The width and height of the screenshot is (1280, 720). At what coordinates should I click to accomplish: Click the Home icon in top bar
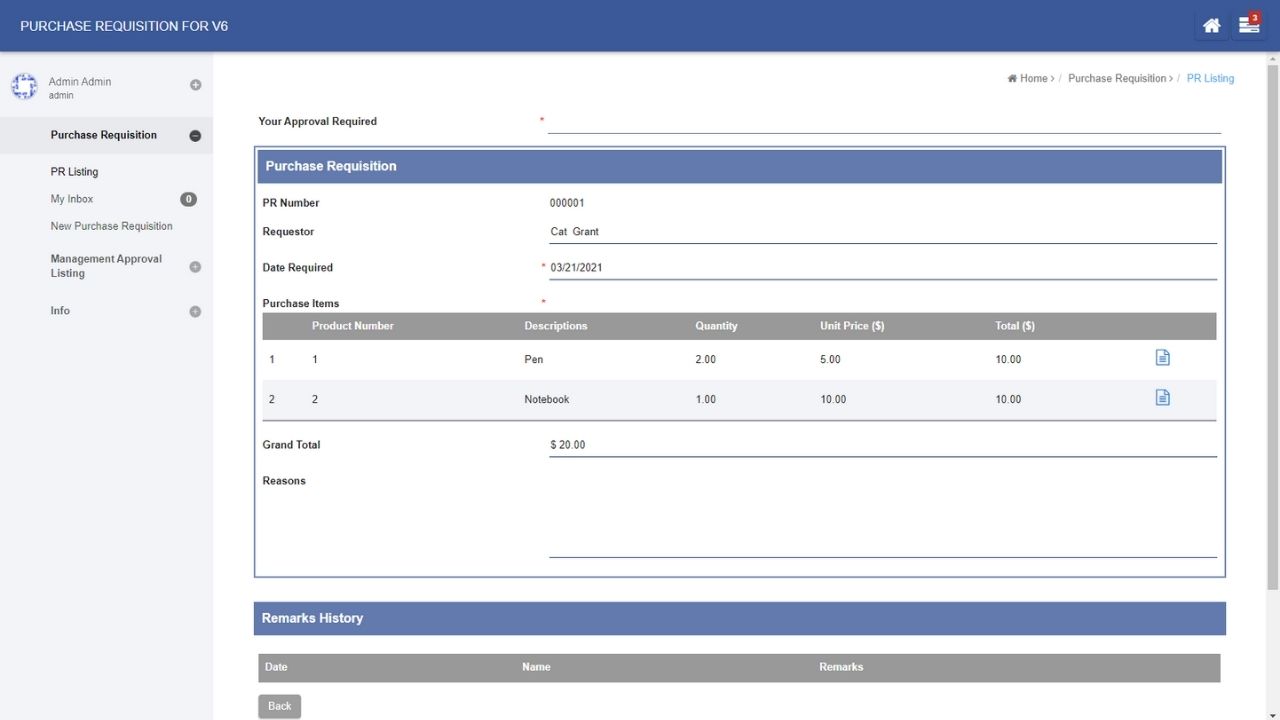pos(1211,26)
